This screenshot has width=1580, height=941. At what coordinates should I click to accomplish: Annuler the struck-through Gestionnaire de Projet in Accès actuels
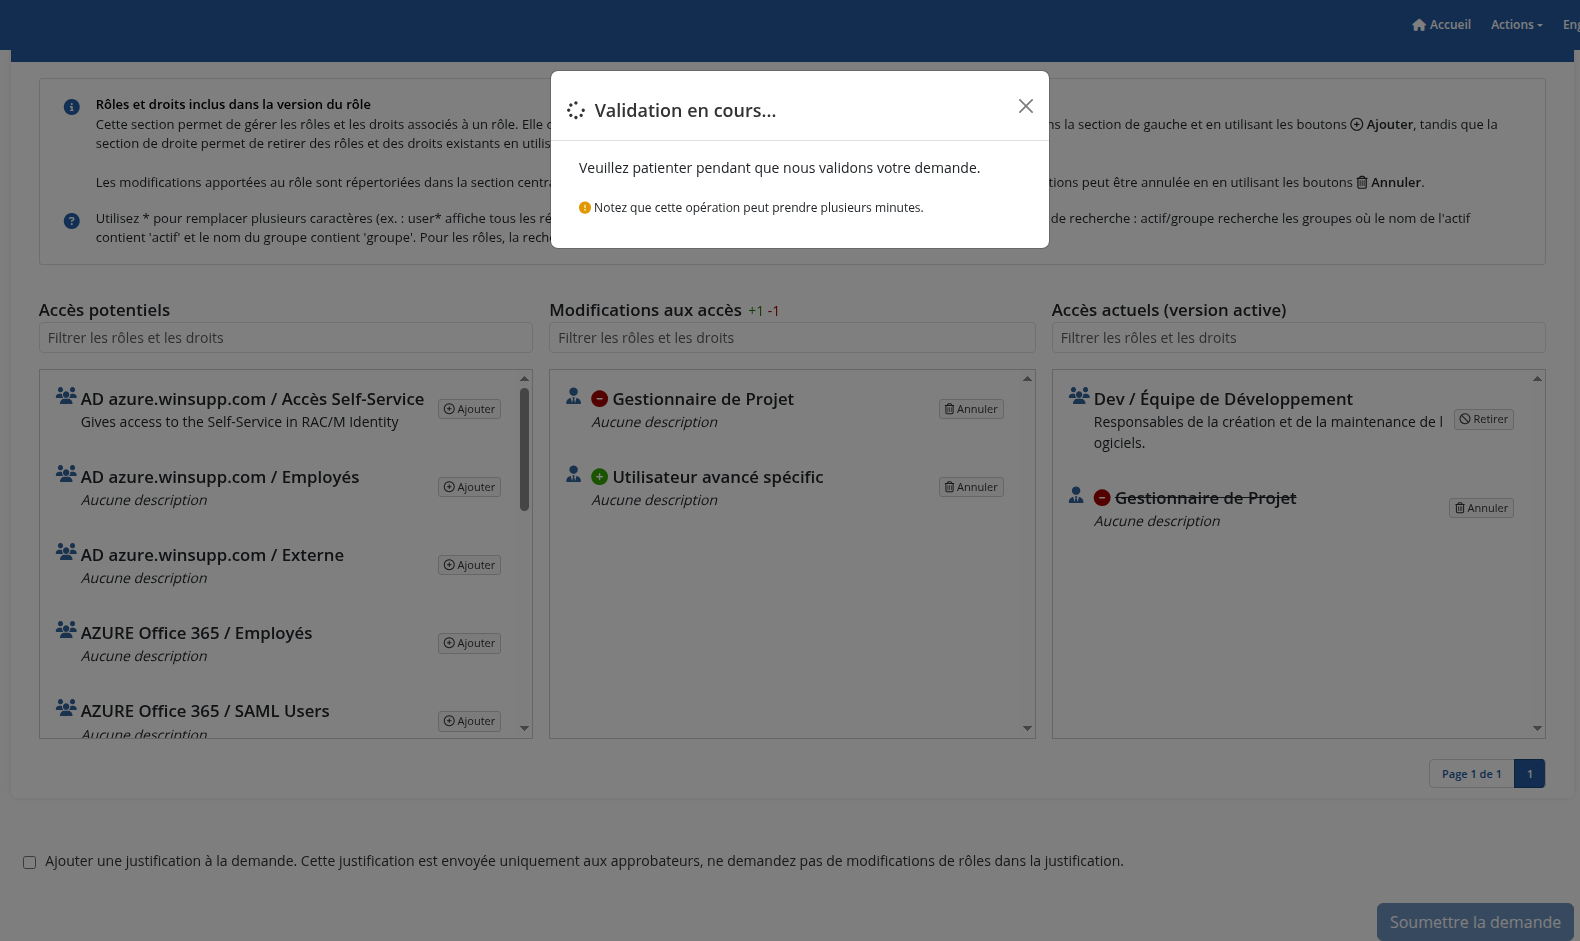click(1481, 508)
